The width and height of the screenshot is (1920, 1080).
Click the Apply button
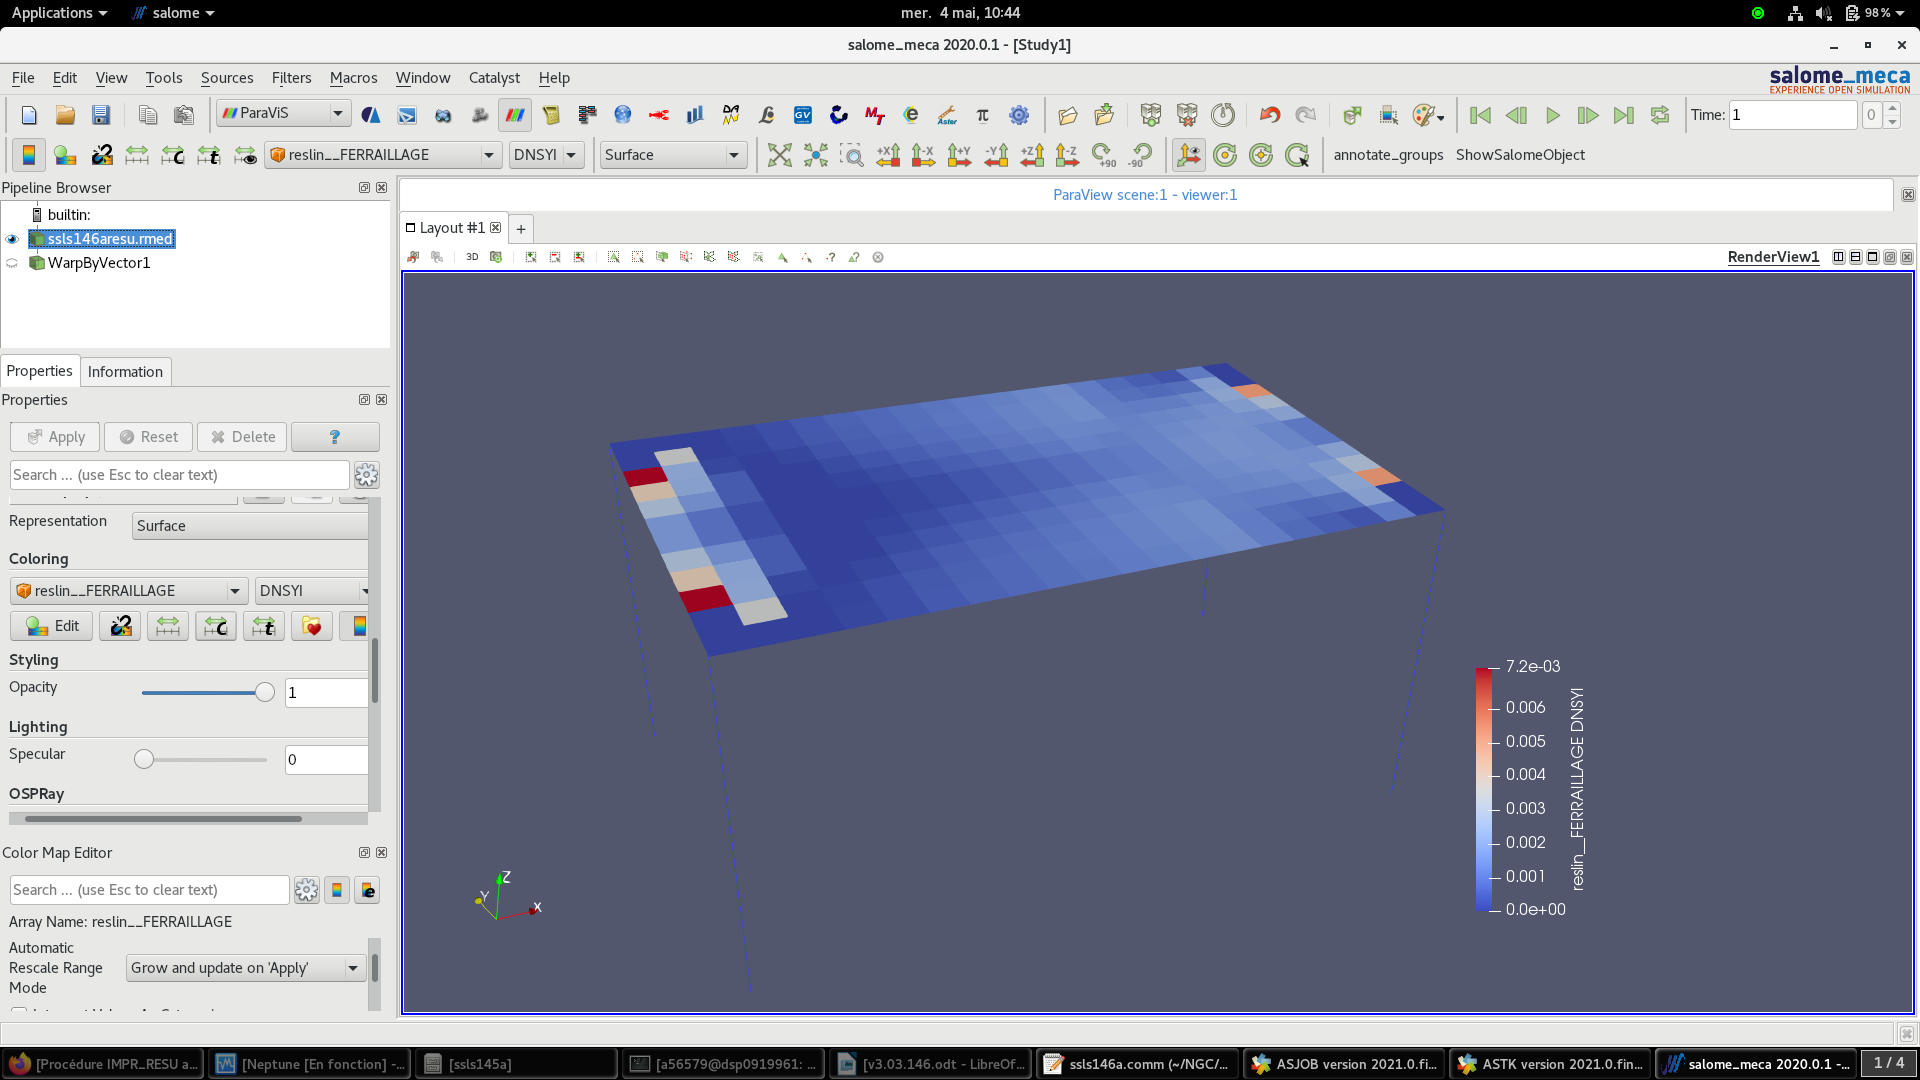click(x=56, y=437)
